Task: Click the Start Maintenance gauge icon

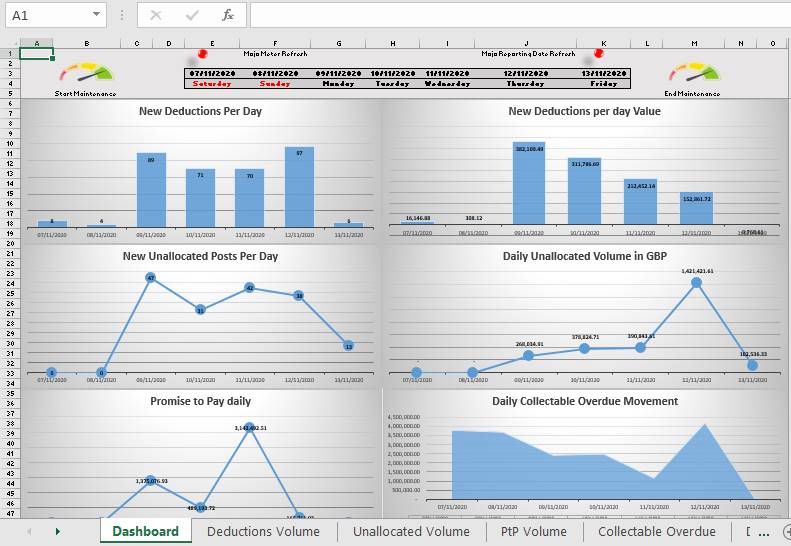Action: pos(86,74)
